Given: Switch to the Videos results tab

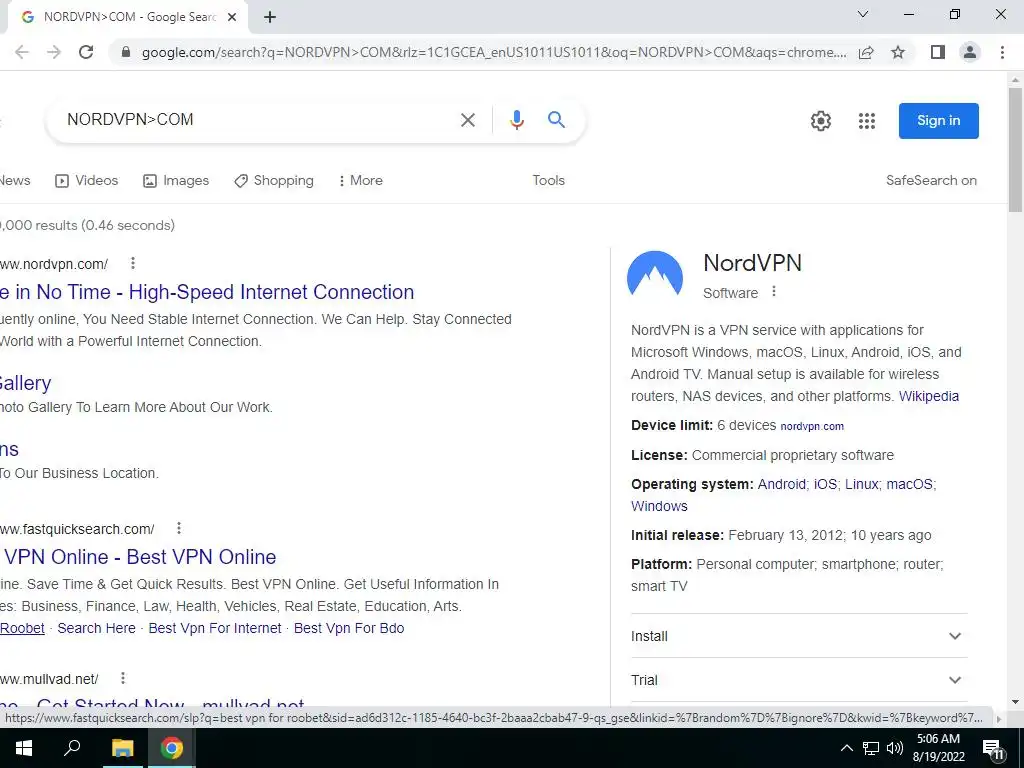Looking at the screenshot, I should 86,181.
